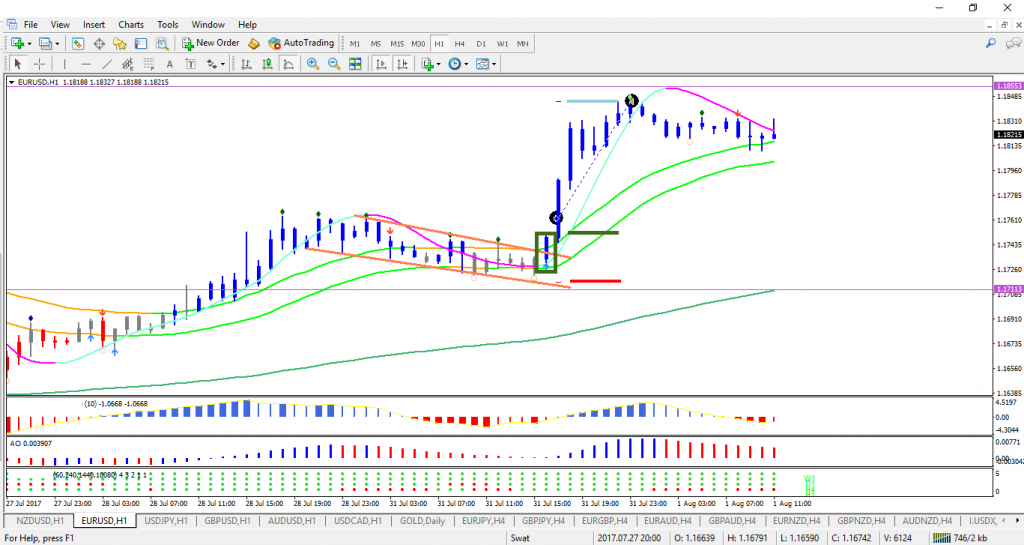Screen dimensions: 1024x545
Task: Select the equidistant channel tool
Action: coord(127,64)
